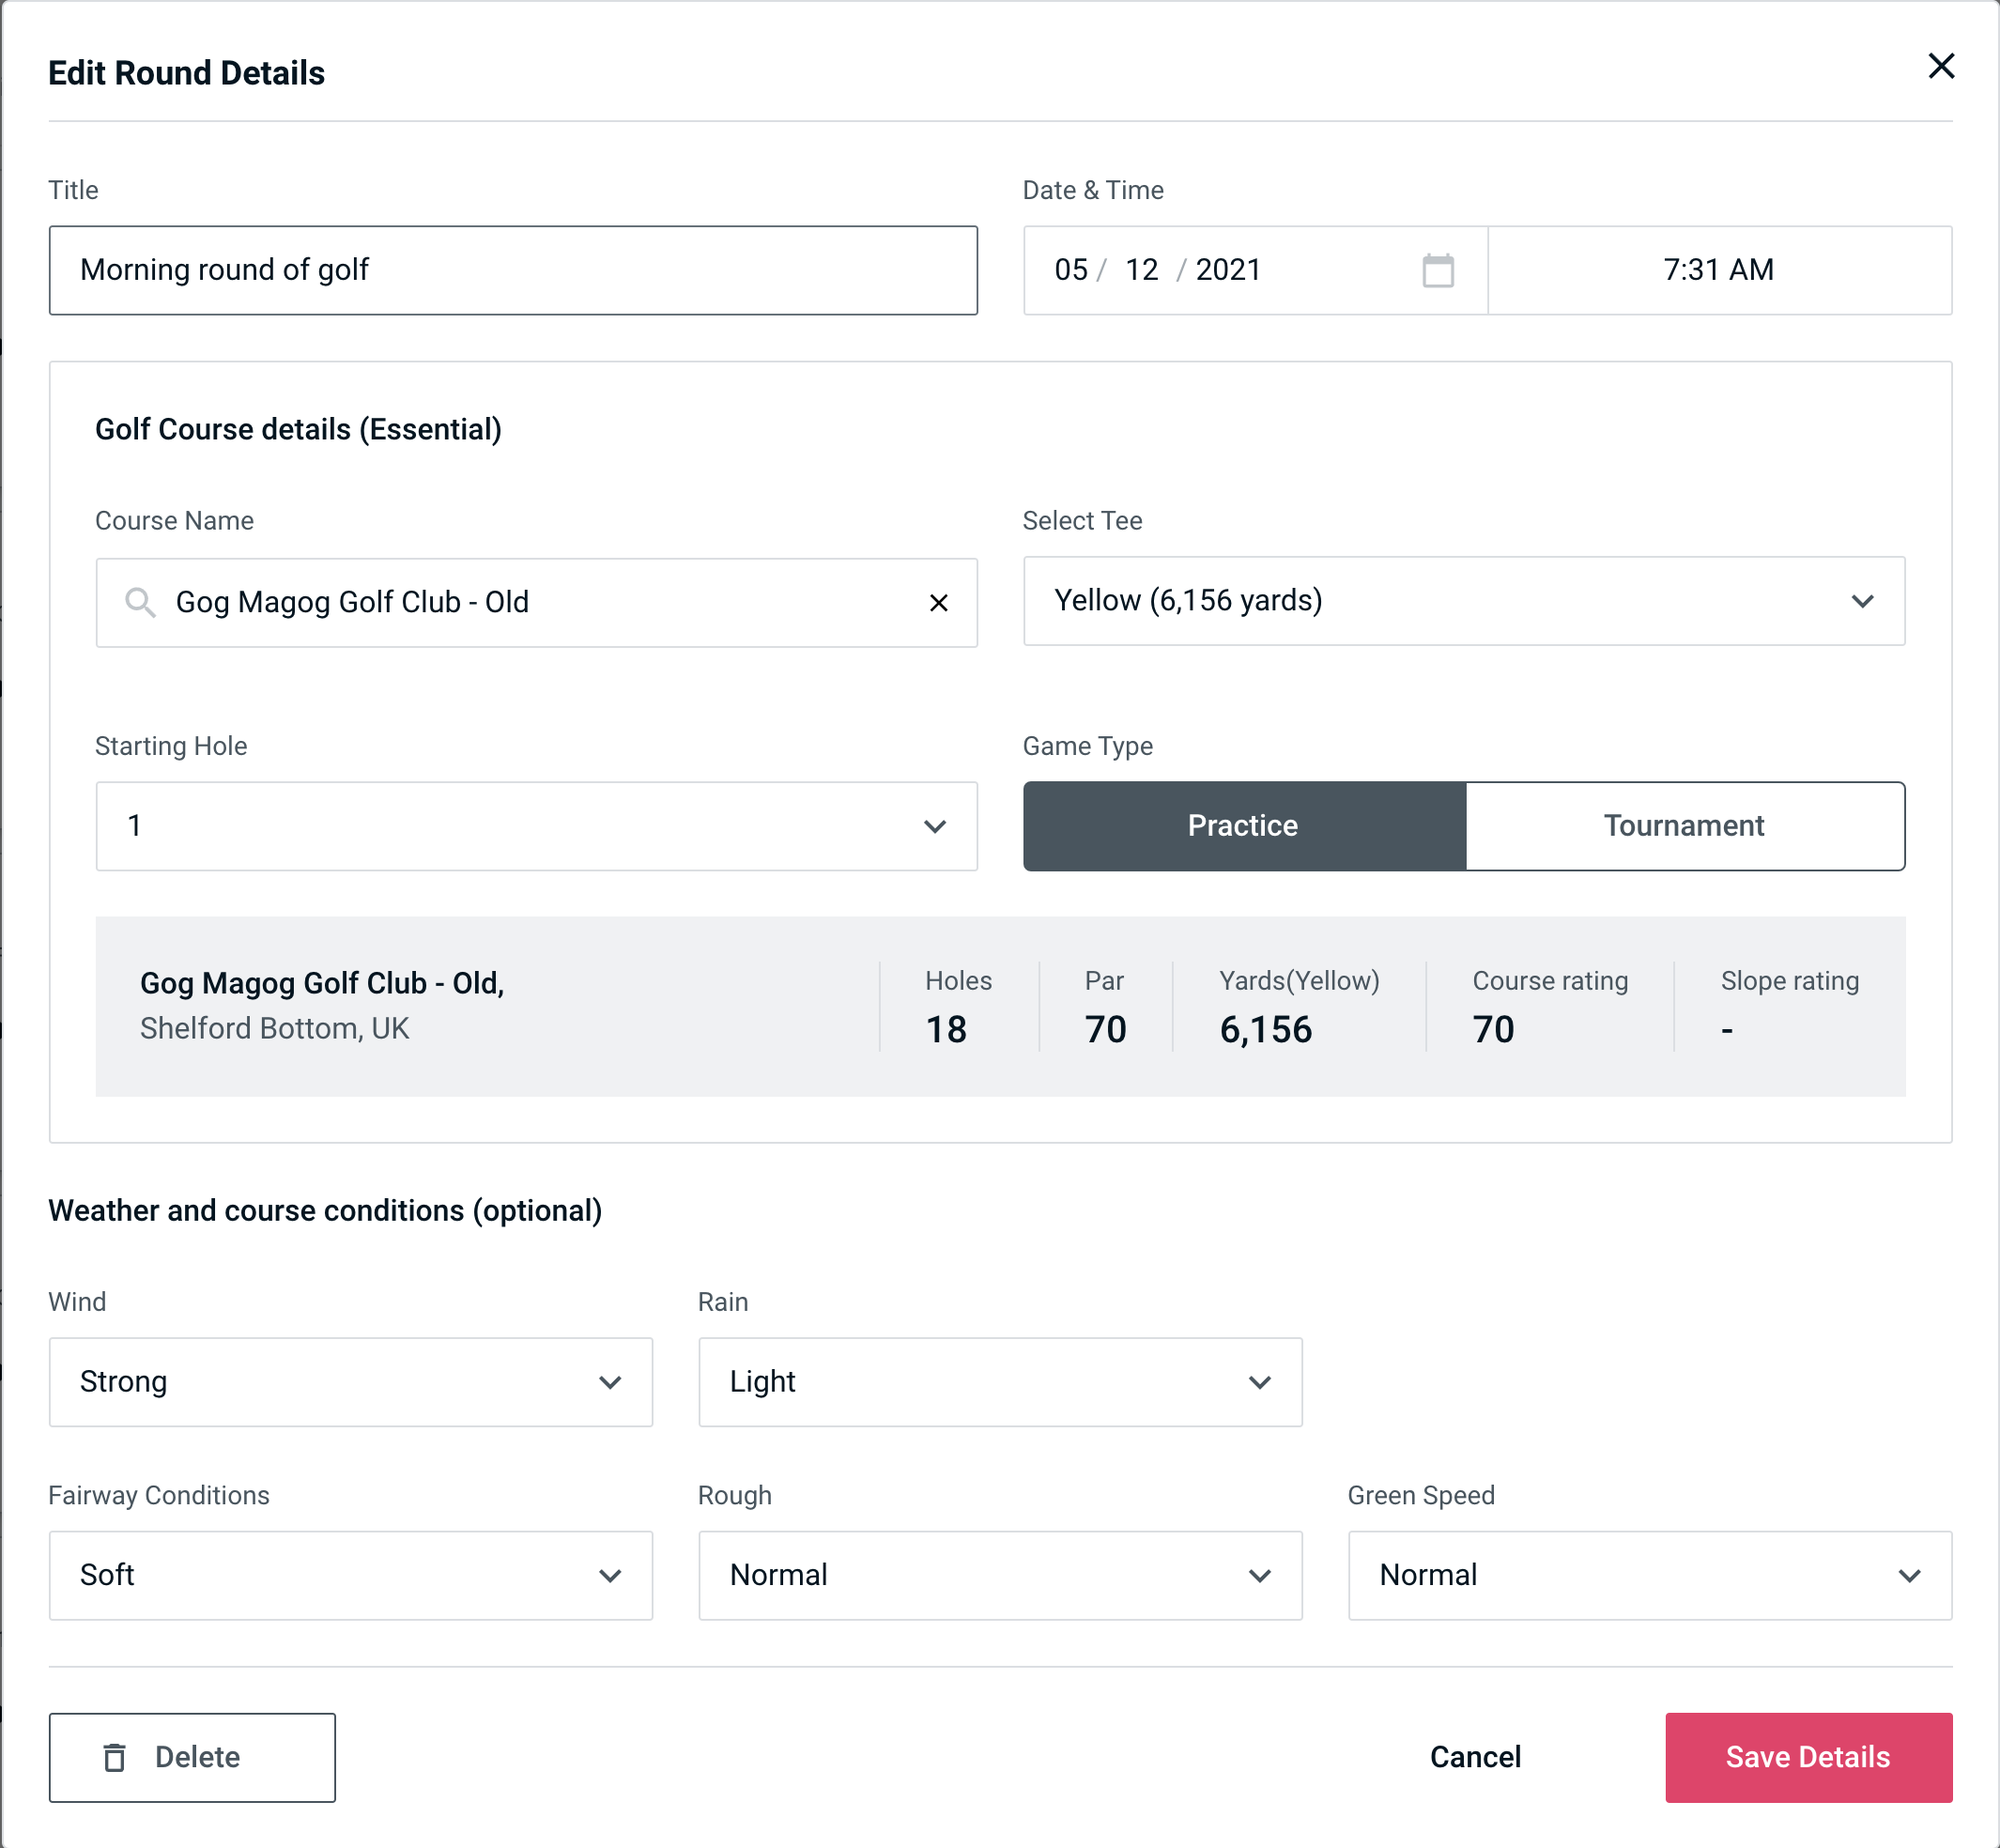
Task: Click the clear X icon on course name
Action: [x=939, y=601]
